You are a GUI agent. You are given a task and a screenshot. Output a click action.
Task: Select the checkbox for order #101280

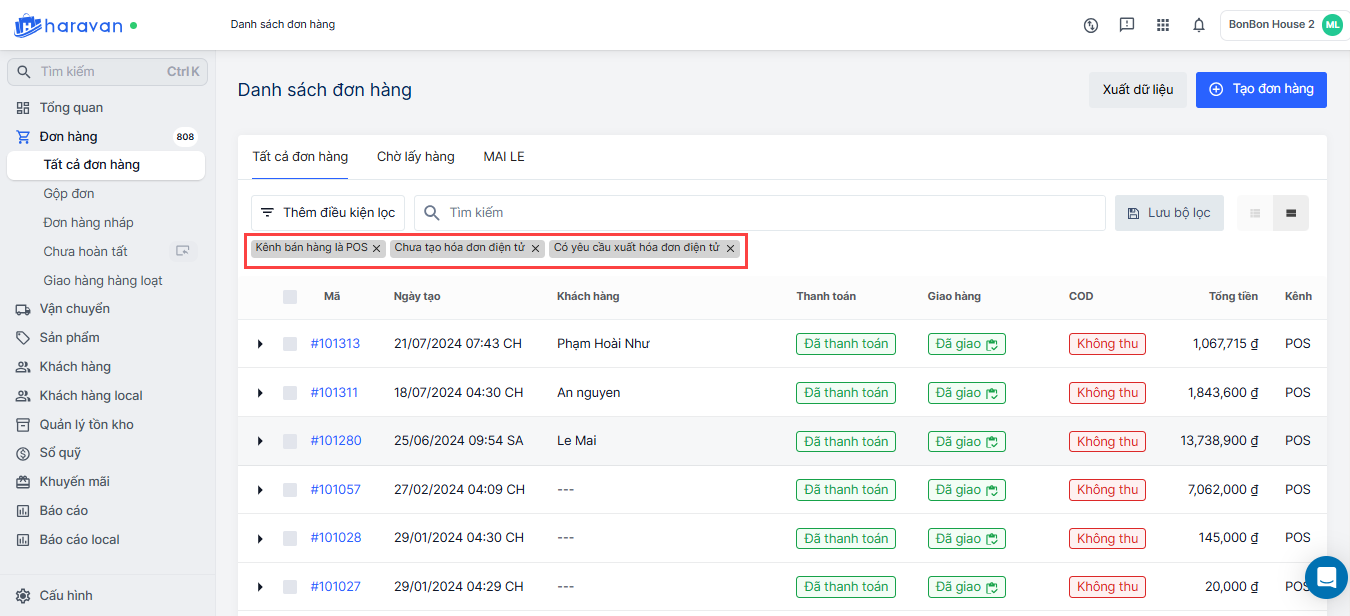click(x=290, y=441)
